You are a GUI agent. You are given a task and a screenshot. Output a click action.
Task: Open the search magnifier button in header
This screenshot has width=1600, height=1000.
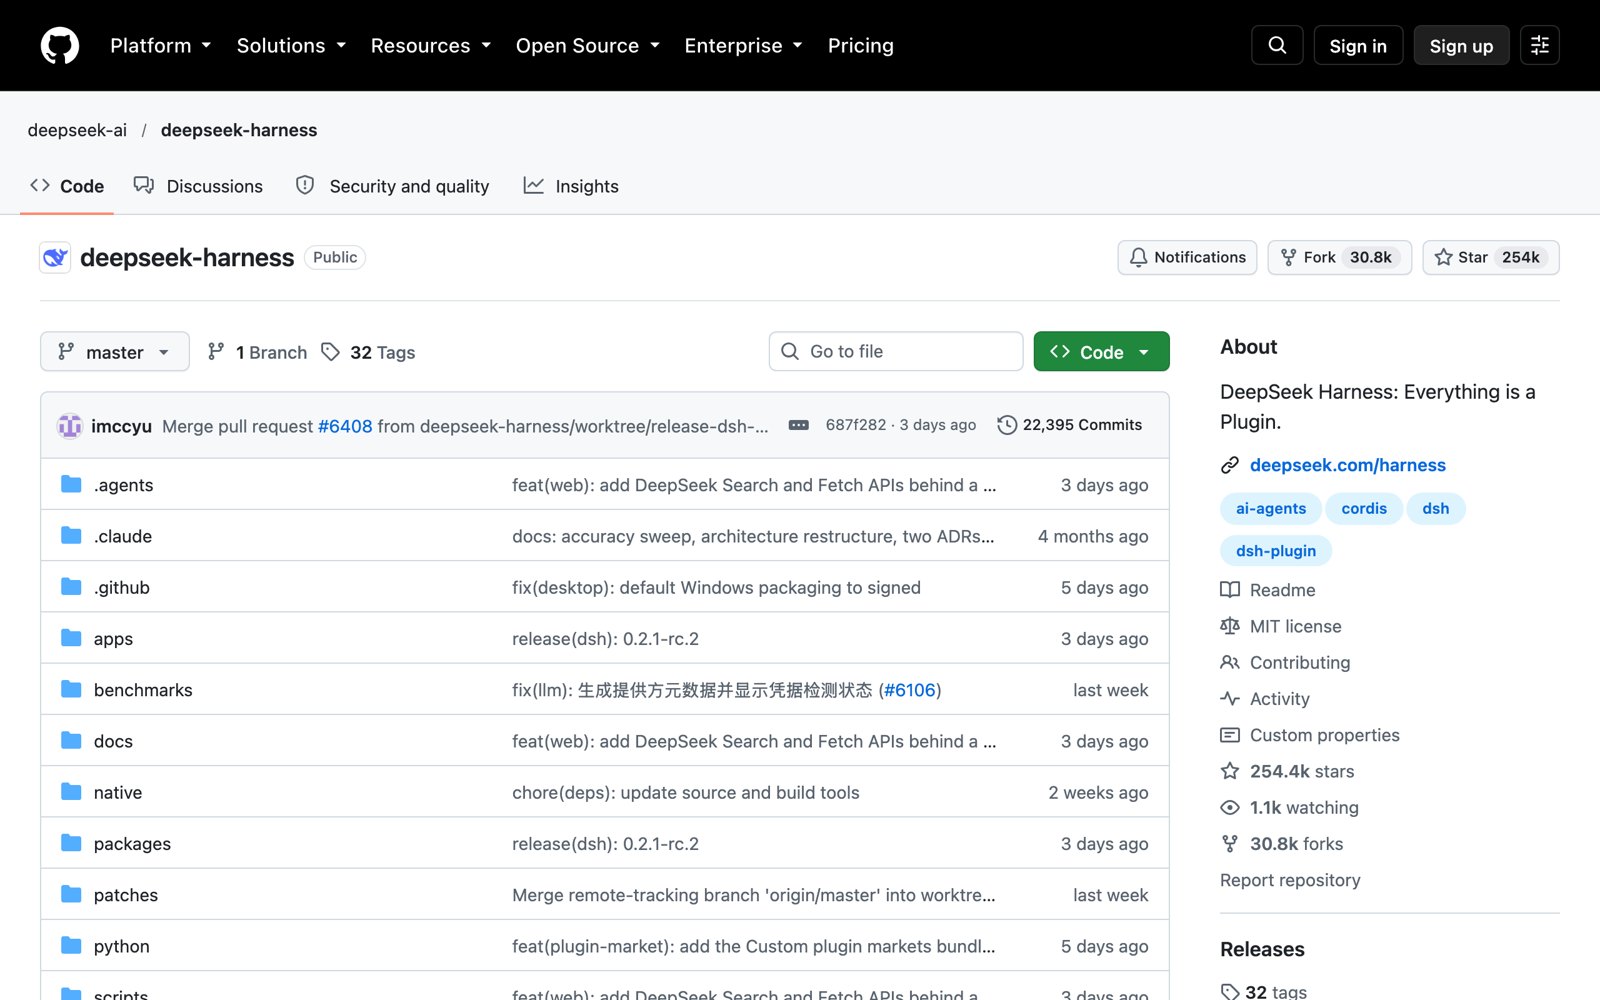click(x=1277, y=45)
